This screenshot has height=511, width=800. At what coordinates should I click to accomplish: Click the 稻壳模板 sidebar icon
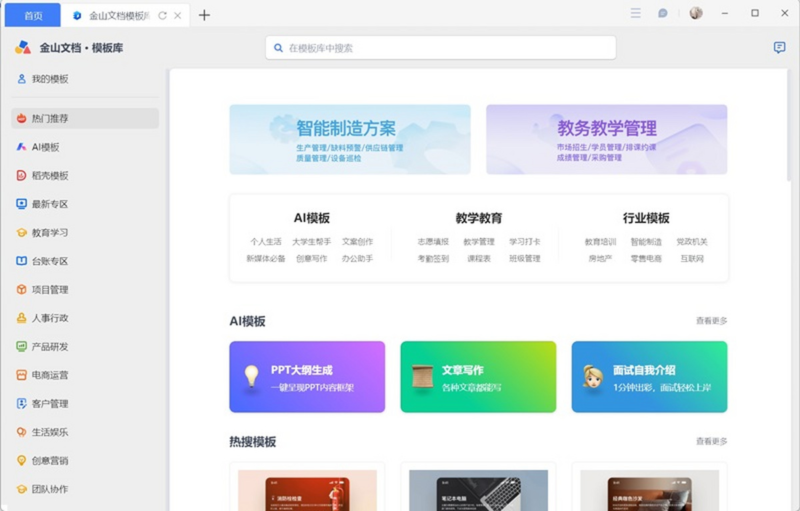point(21,175)
